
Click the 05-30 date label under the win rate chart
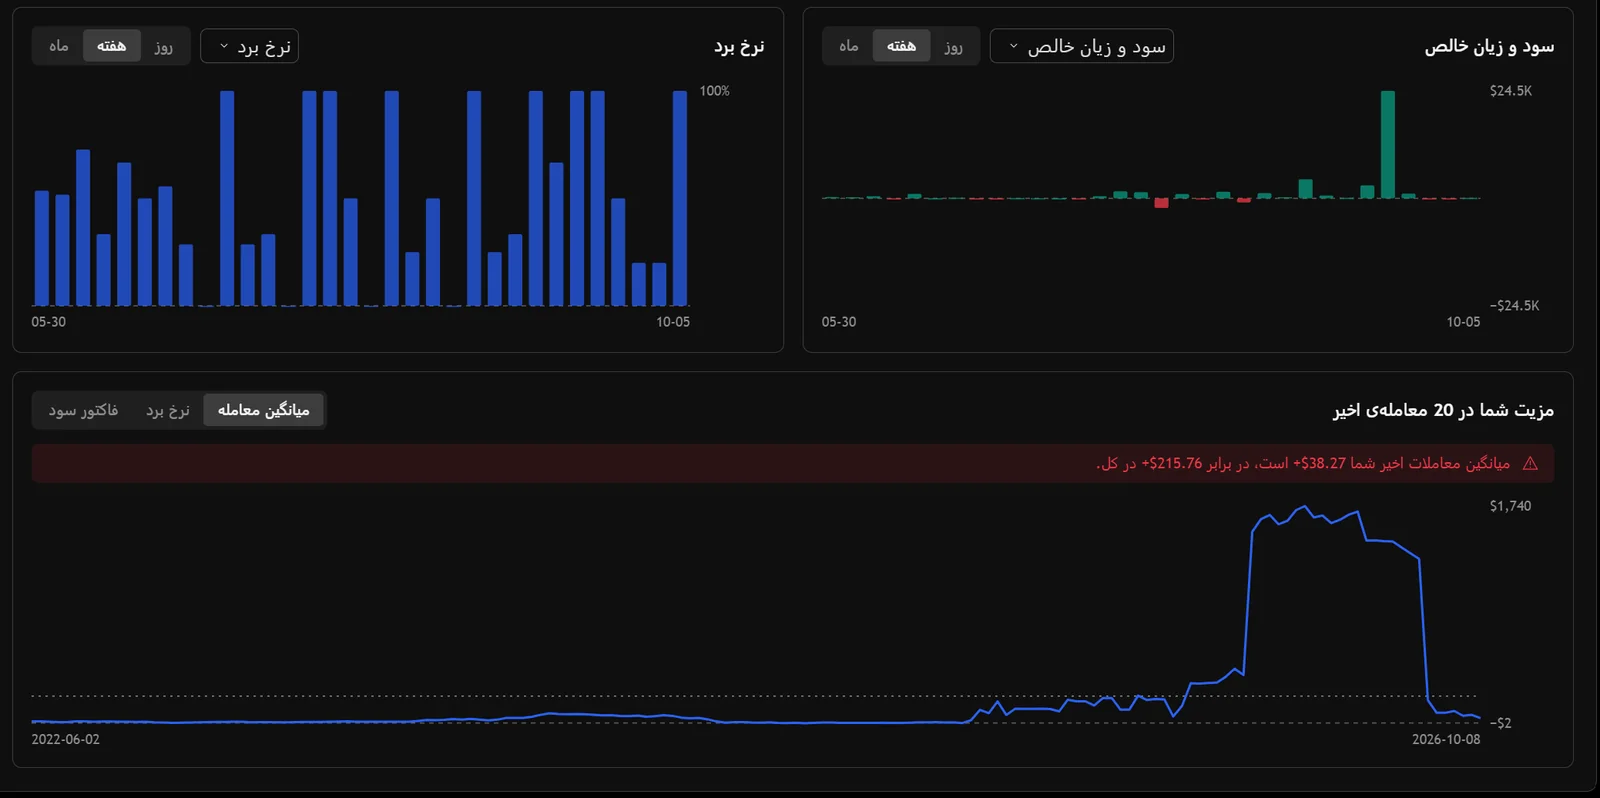[x=49, y=322]
